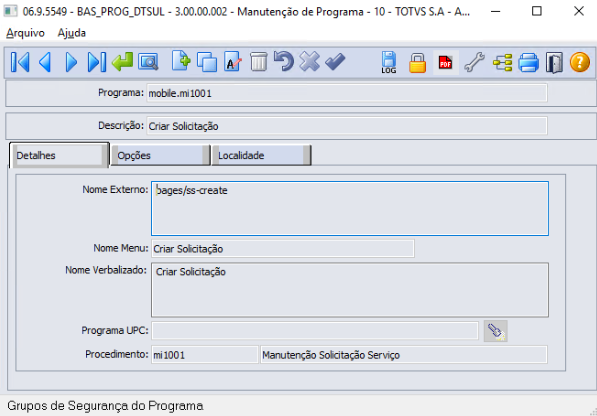Click the application icon in title bar
The height and width of the screenshot is (416, 597).
click(x=10, y=11)
